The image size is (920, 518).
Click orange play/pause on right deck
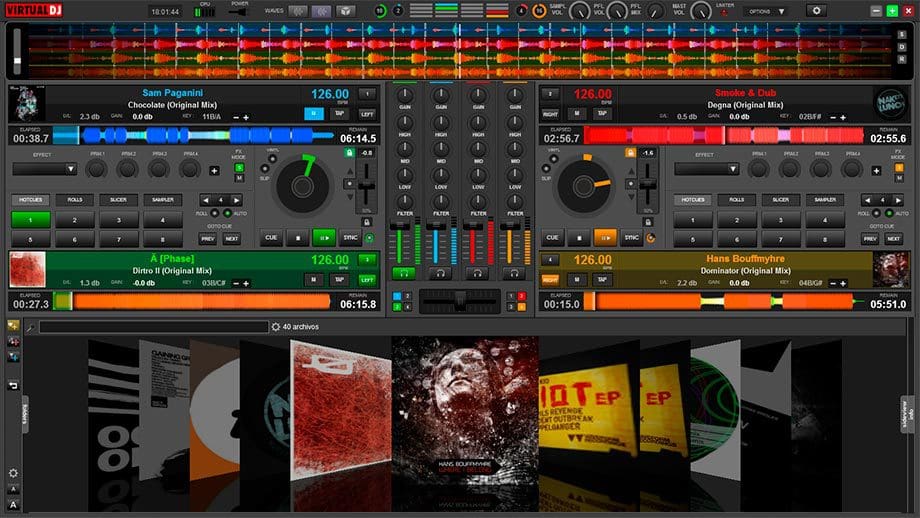[605, 238]
